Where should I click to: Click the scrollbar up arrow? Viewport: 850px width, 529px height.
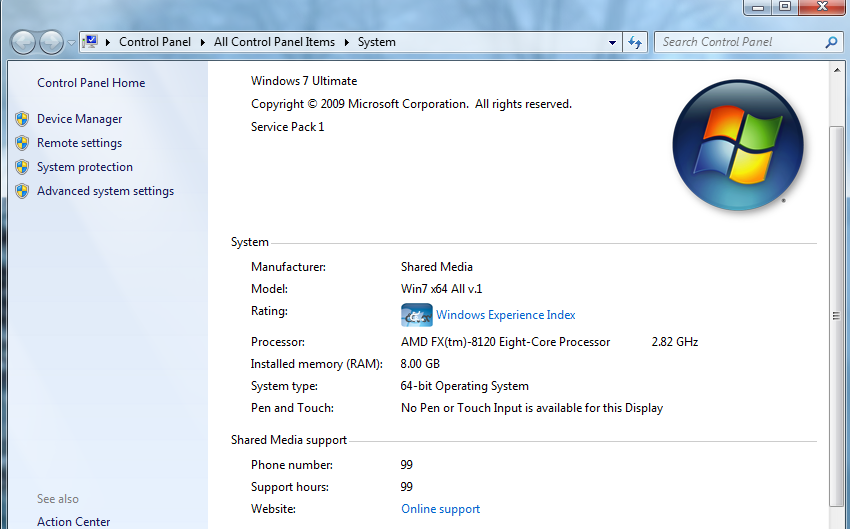[x=836, y=70]
